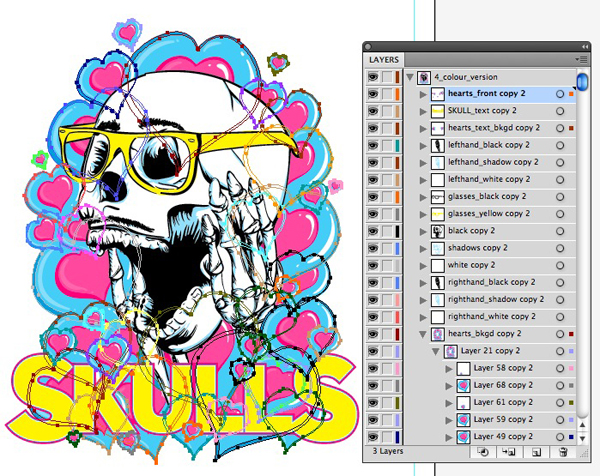
Task: Click Make/Release Clipping Mask icon
Action: (483, 452)
